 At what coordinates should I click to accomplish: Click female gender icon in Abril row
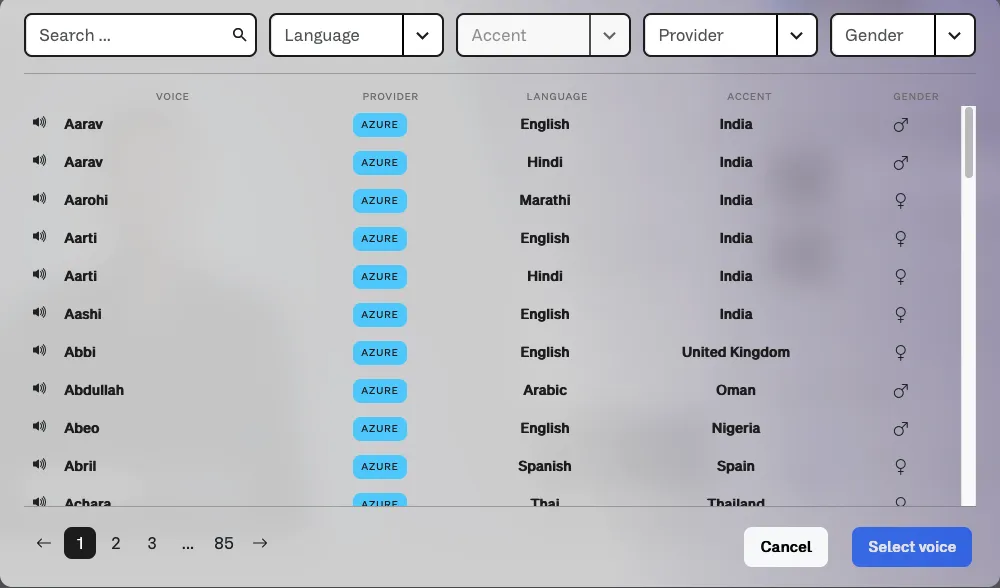(x=901, y=467)
